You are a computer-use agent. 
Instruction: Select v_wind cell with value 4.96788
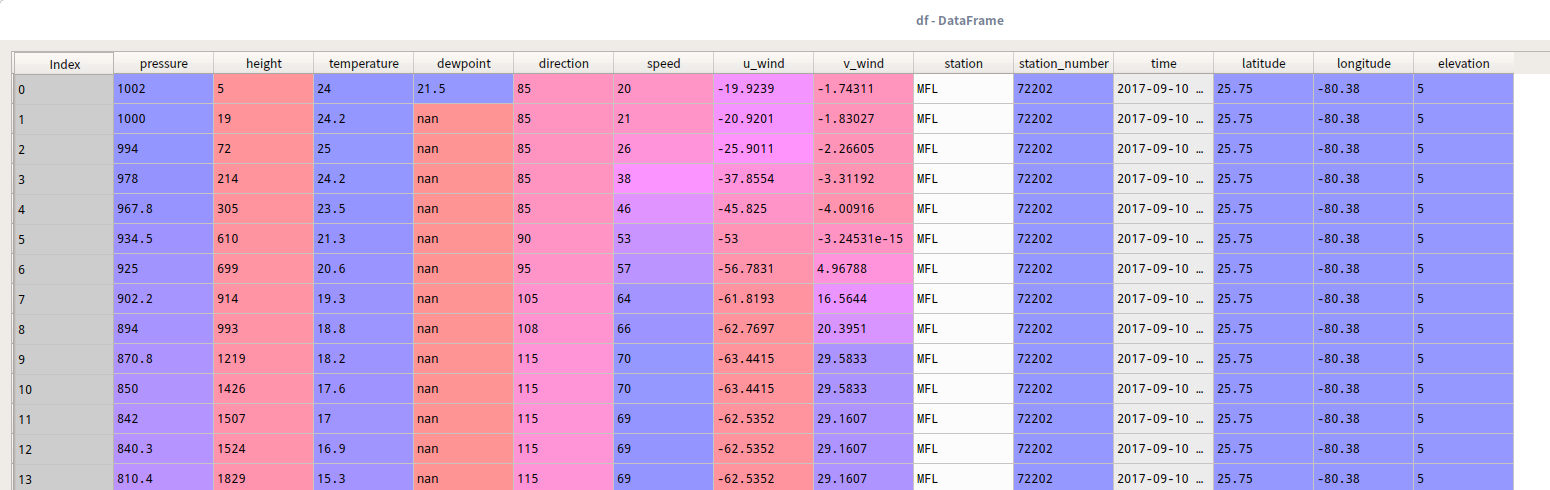coord(863,269)
